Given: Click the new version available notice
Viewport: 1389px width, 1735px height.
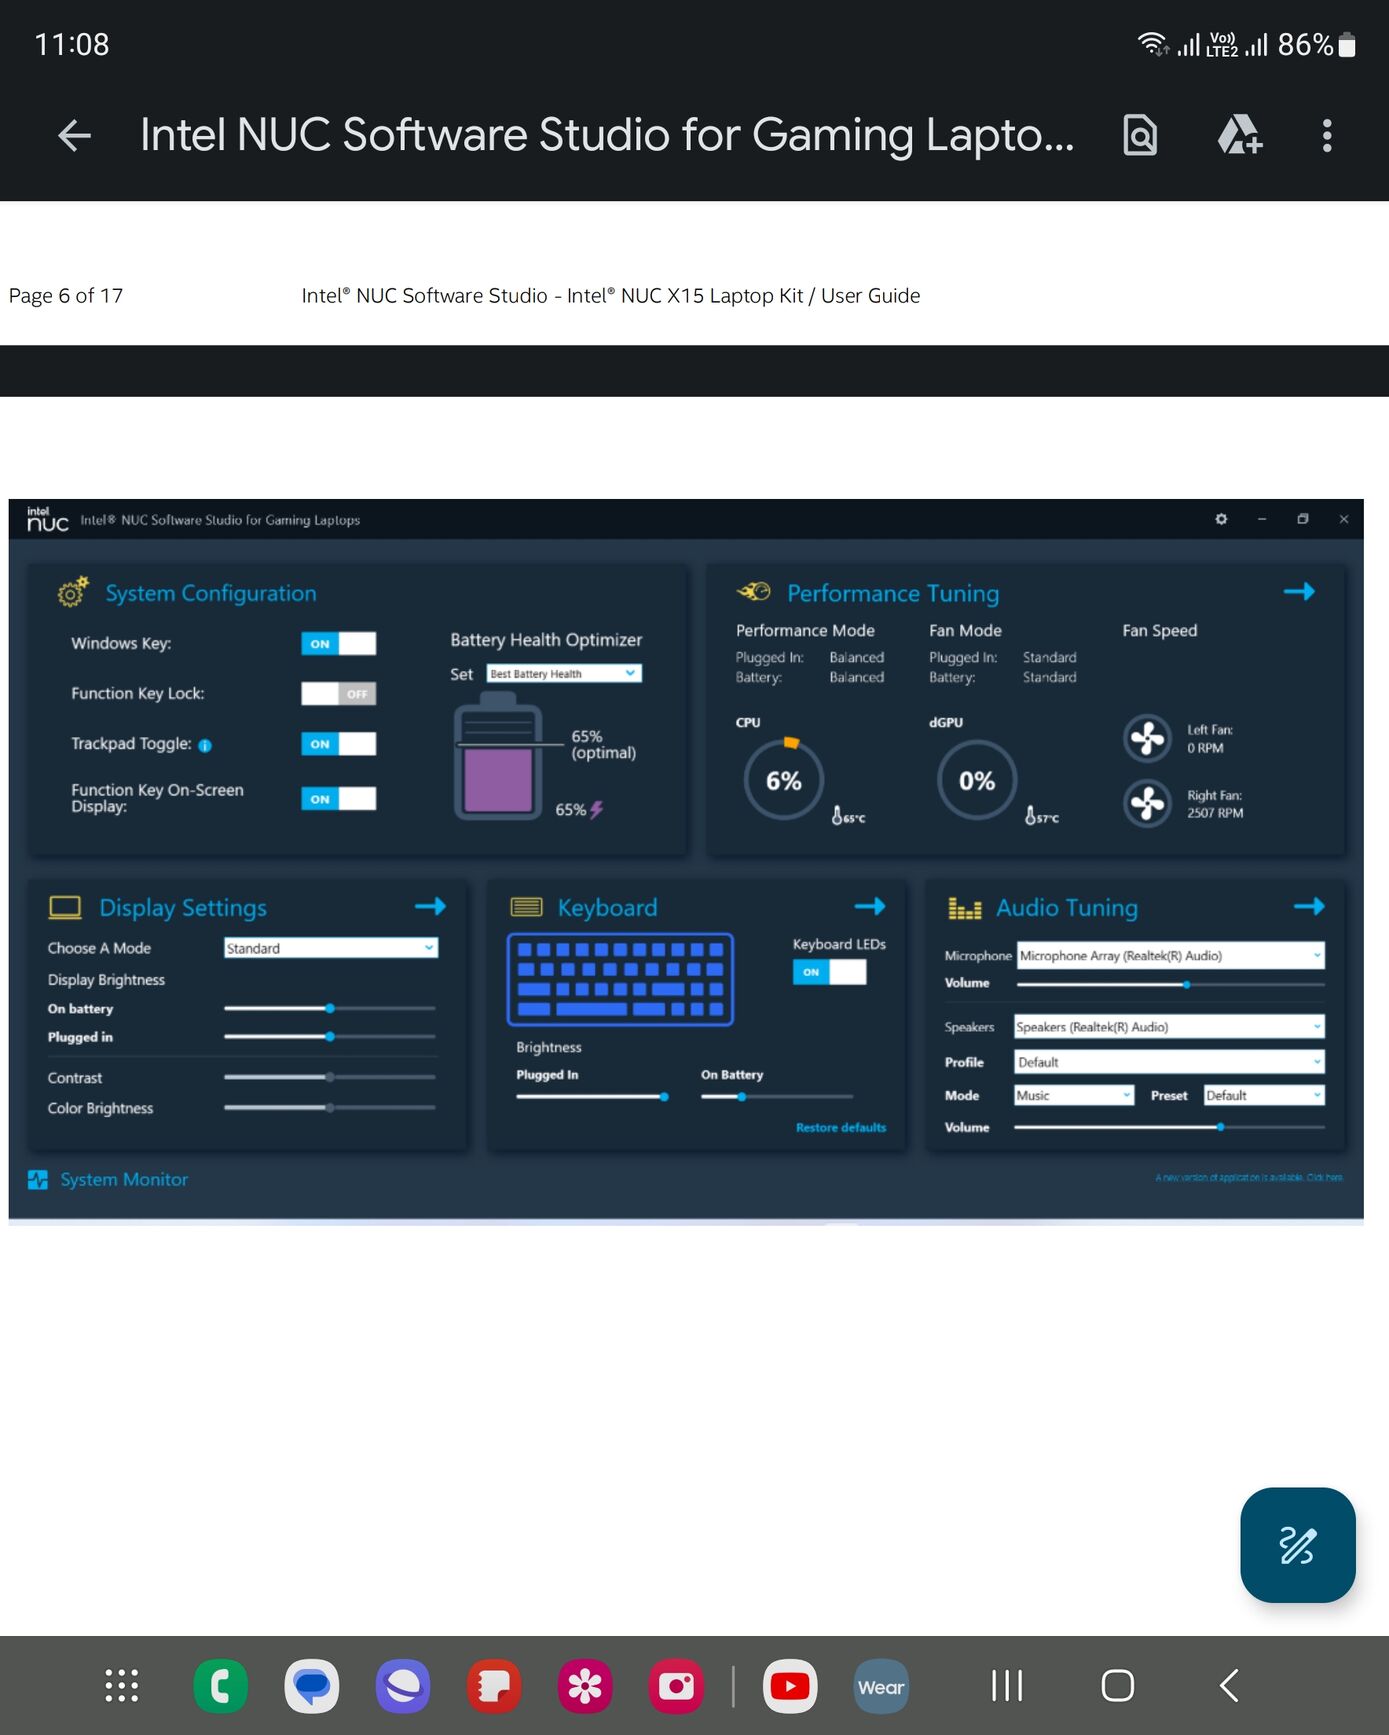Looking at the screenshot, I should tap(1249, 1177).
